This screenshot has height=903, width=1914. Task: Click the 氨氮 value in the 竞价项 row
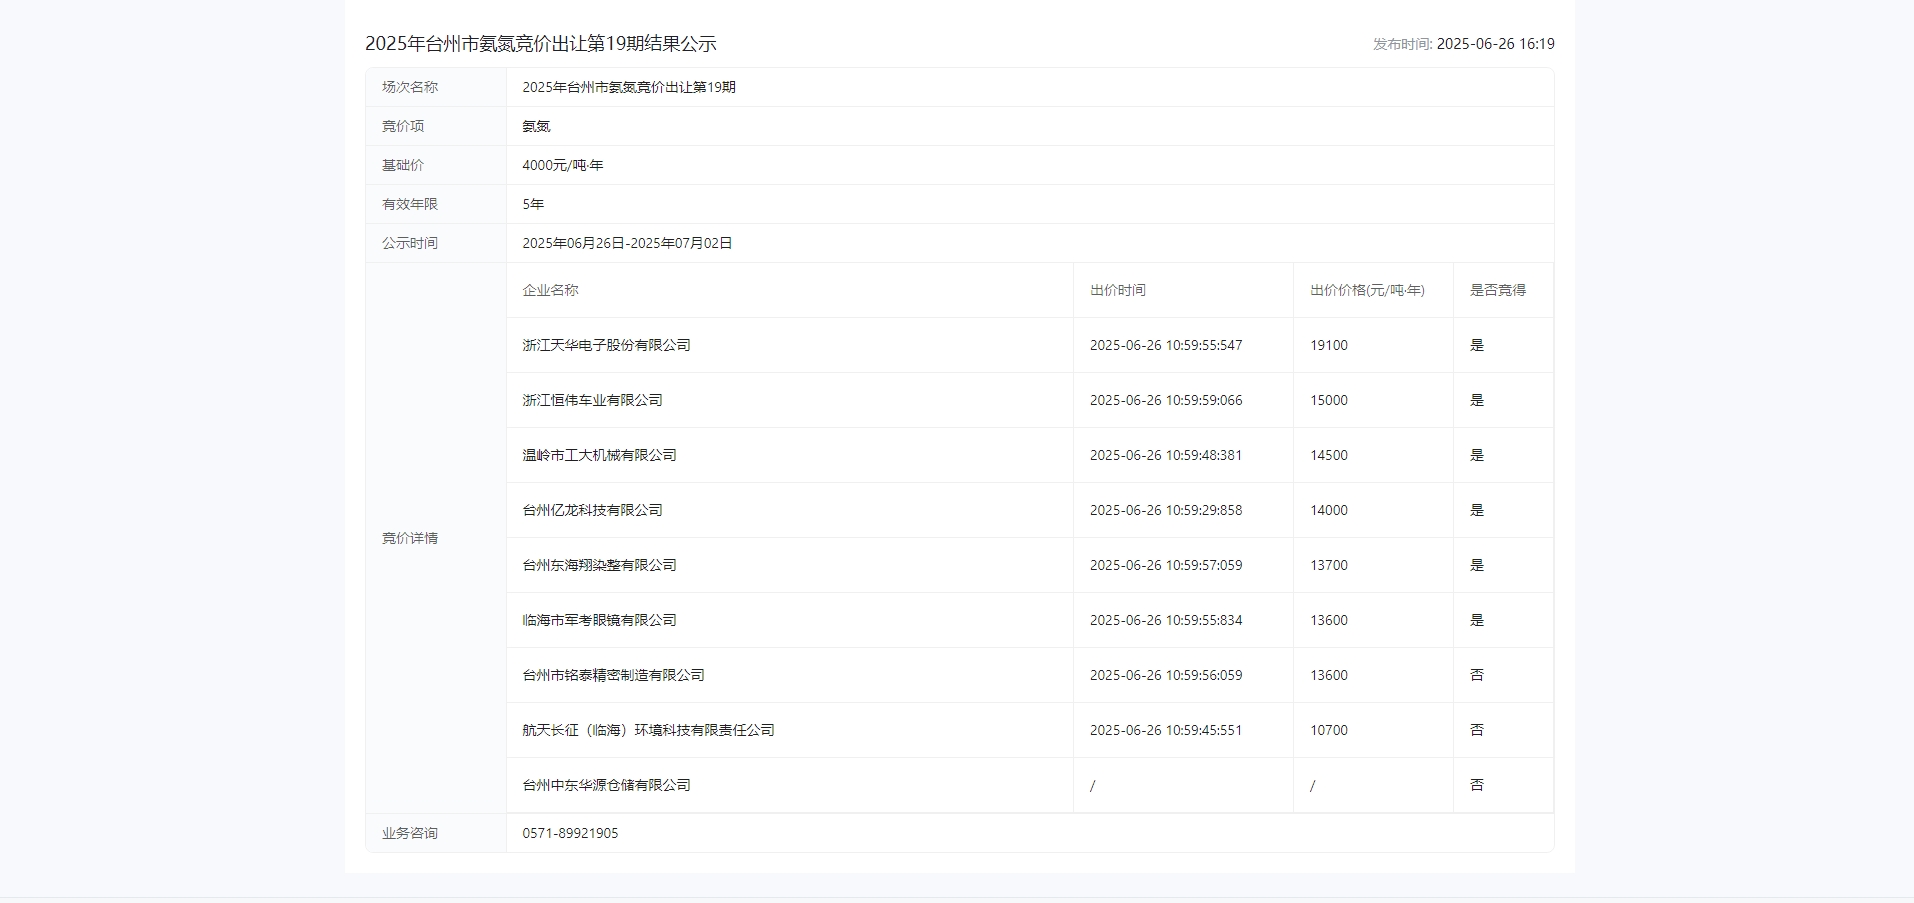click(536, 126)
